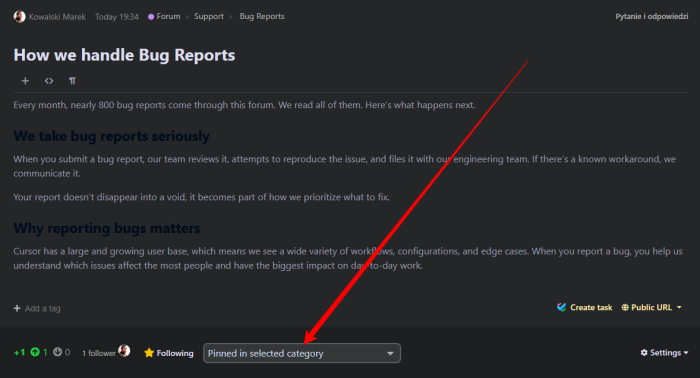700x378 pixels.
Task: Click the paragraph format icon
Action: (72, 81)
